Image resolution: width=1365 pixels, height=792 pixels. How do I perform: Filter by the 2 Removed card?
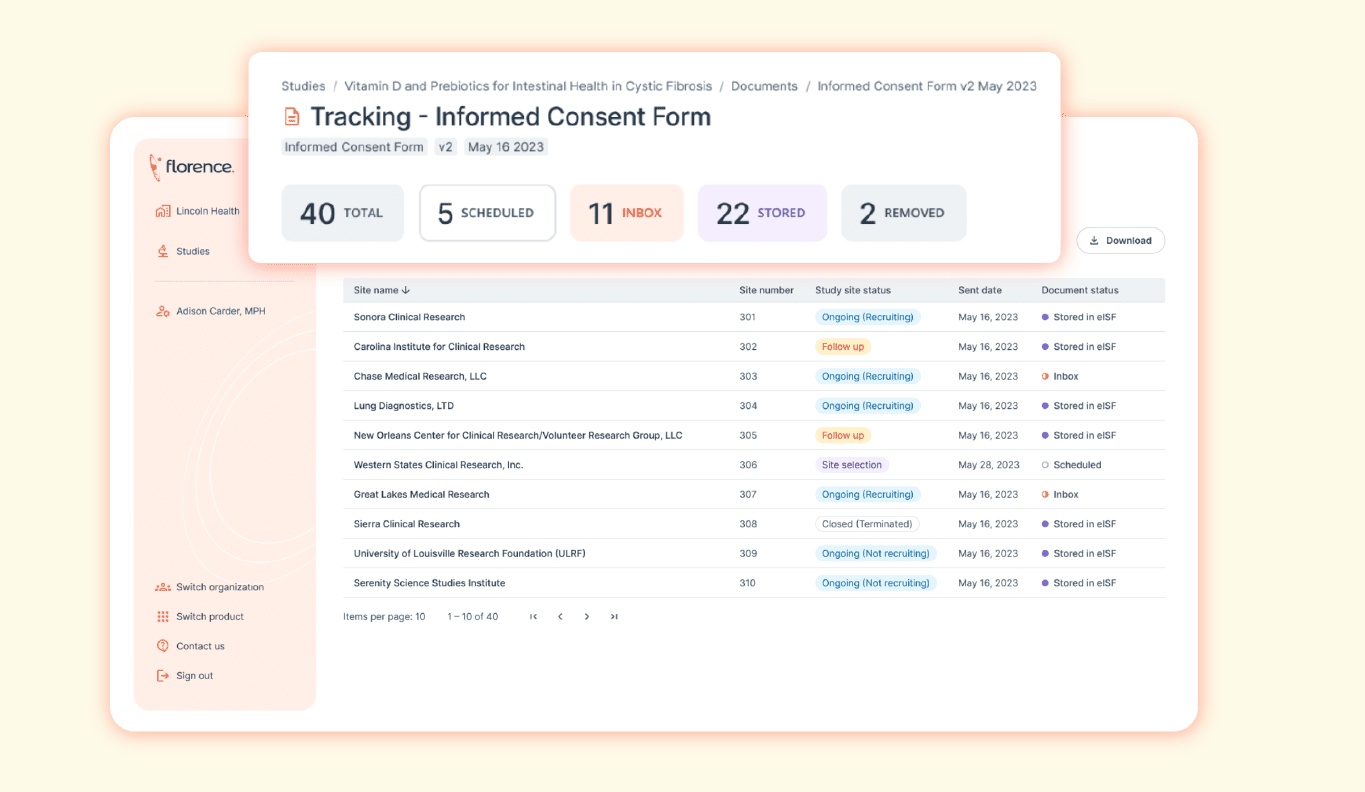904,213
